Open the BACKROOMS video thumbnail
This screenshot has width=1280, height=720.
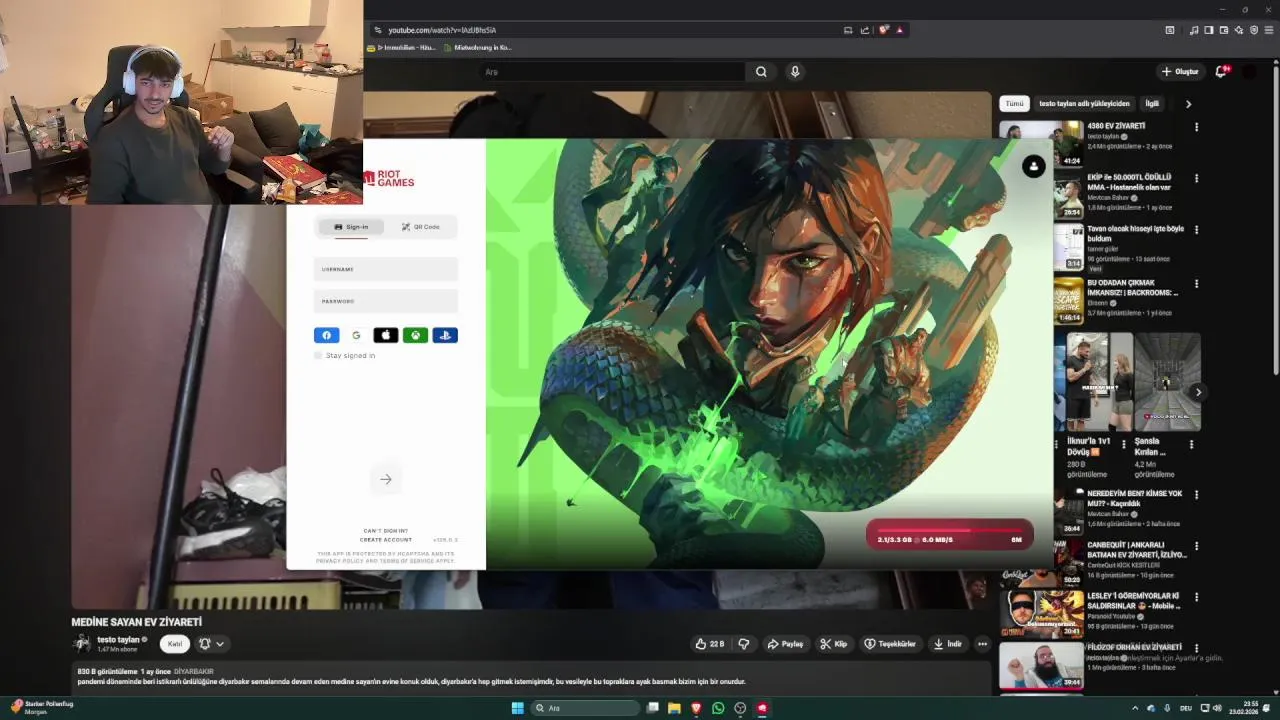pyautogui.click(x=1068, y=301)
